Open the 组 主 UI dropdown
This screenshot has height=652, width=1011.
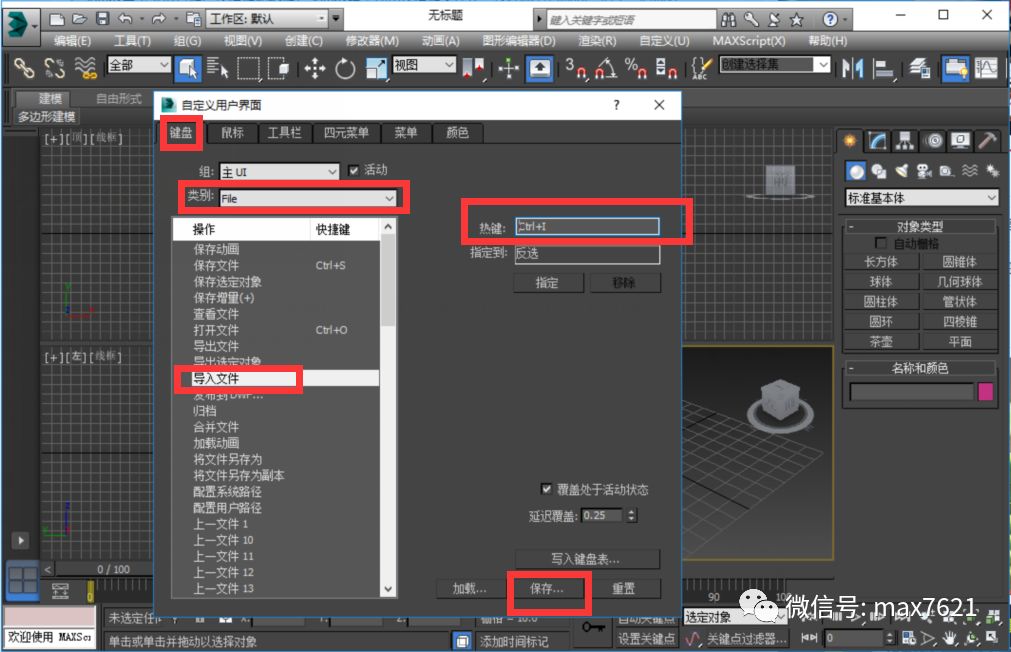(279, 172)
